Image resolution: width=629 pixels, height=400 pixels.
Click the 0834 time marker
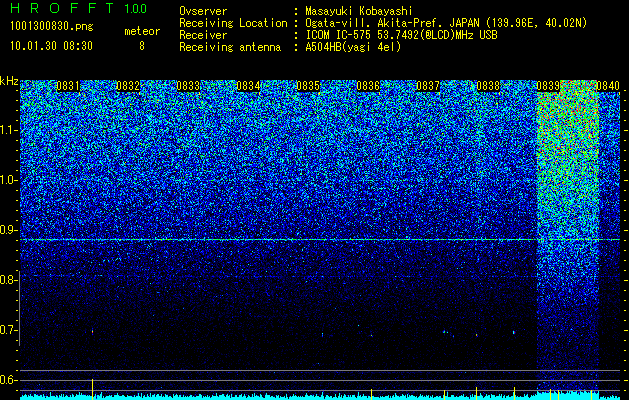tap(248, 86)
